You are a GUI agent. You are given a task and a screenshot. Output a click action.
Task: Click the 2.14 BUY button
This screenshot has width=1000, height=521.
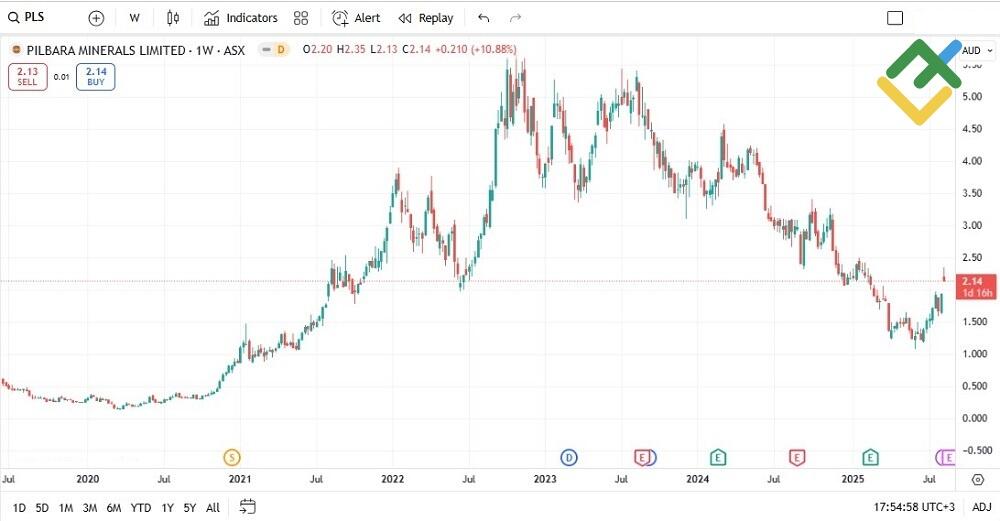96,77
